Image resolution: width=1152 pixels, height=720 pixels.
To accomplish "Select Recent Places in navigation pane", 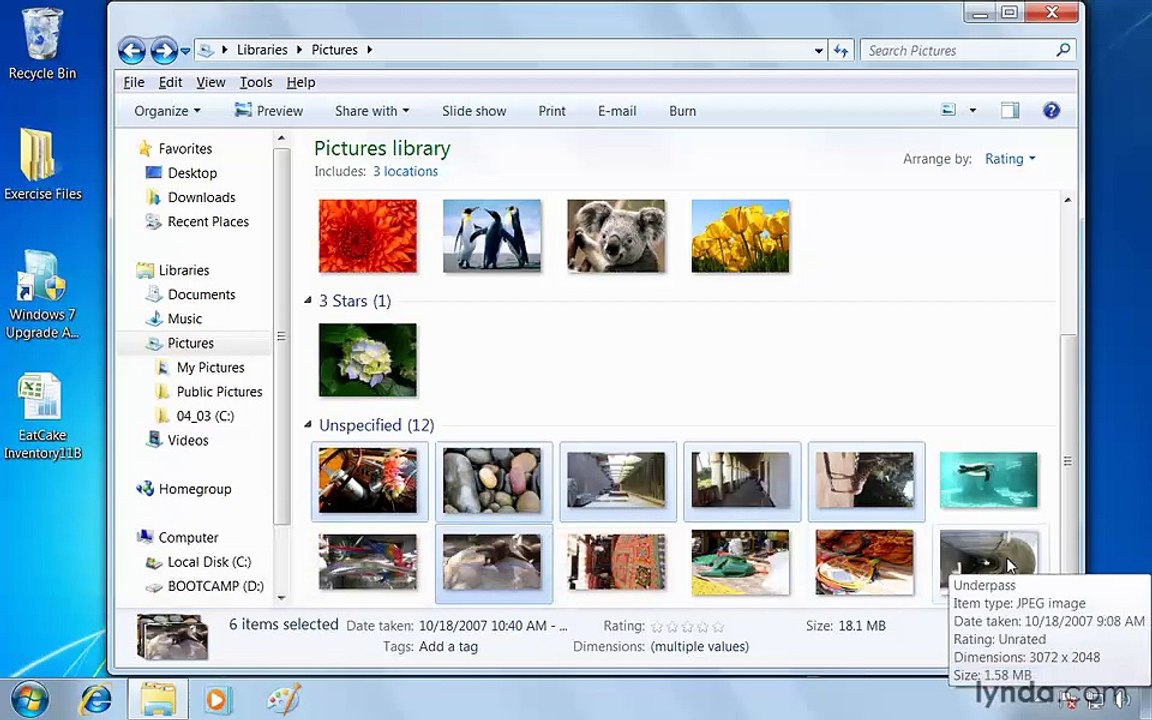I will click(x=208, y=221).
